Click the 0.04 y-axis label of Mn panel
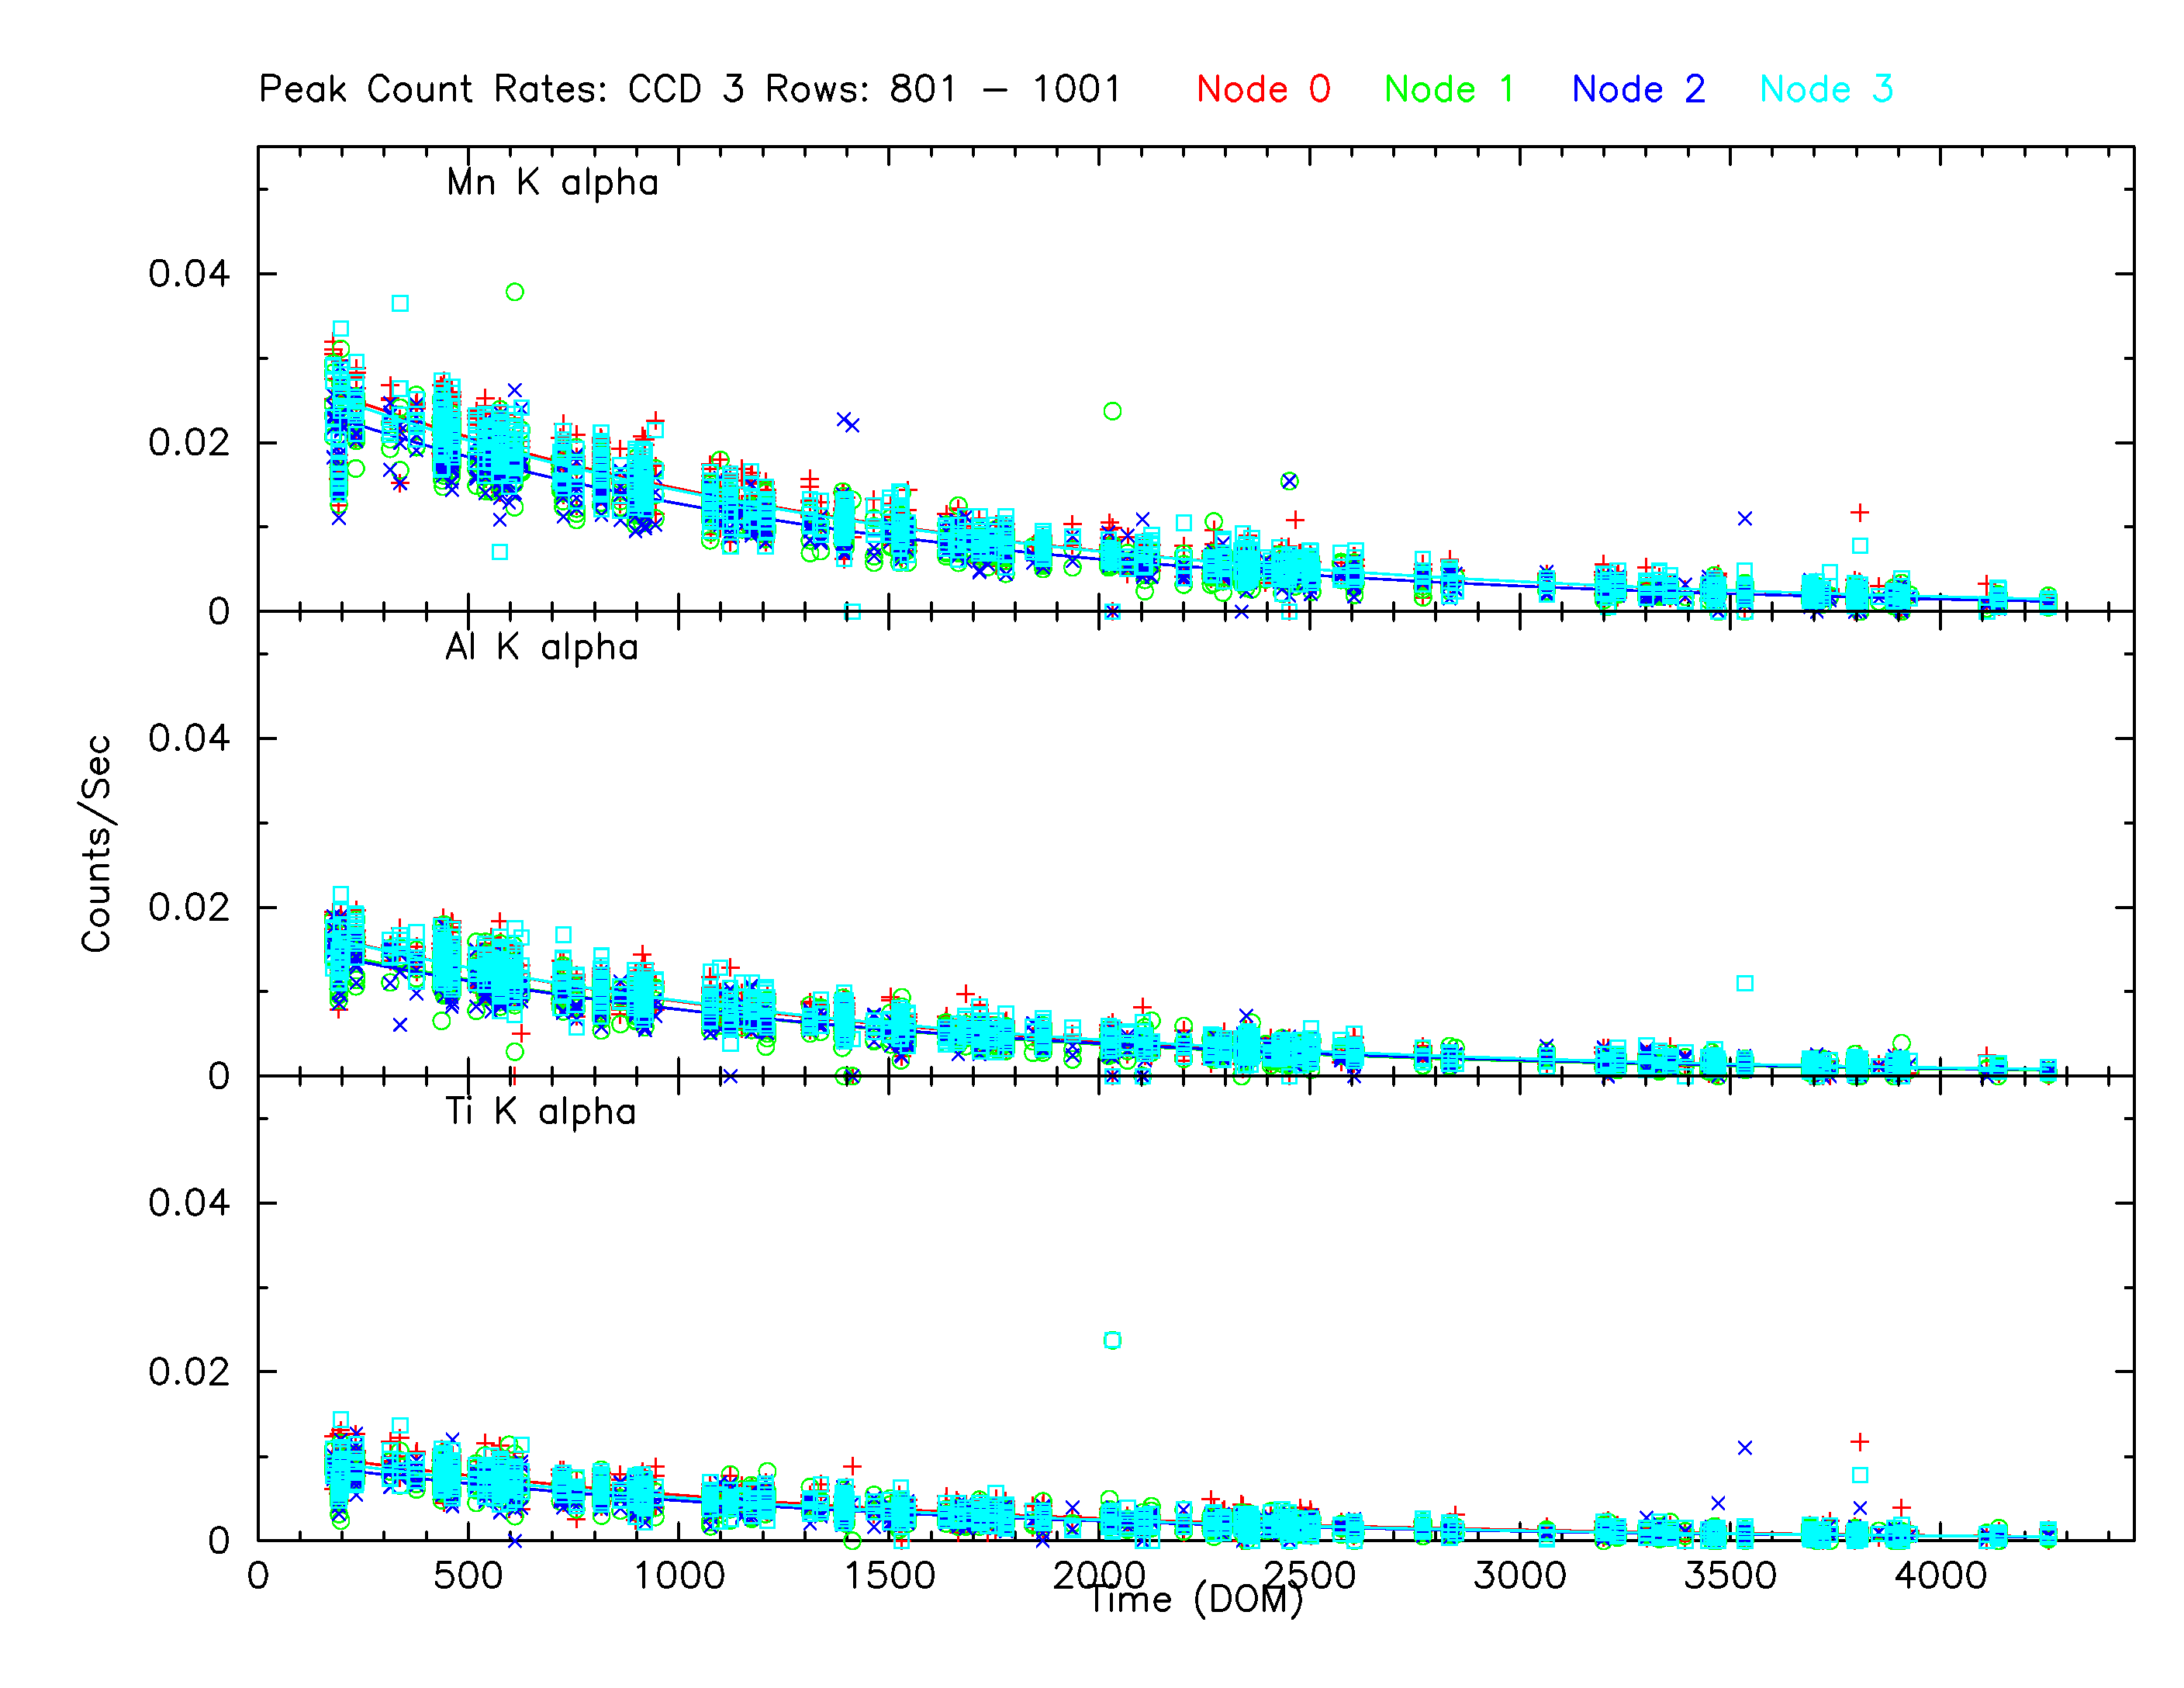The height and width of the screenshot is (1688, 2184). pyautogui.click(x=189, y=274)
